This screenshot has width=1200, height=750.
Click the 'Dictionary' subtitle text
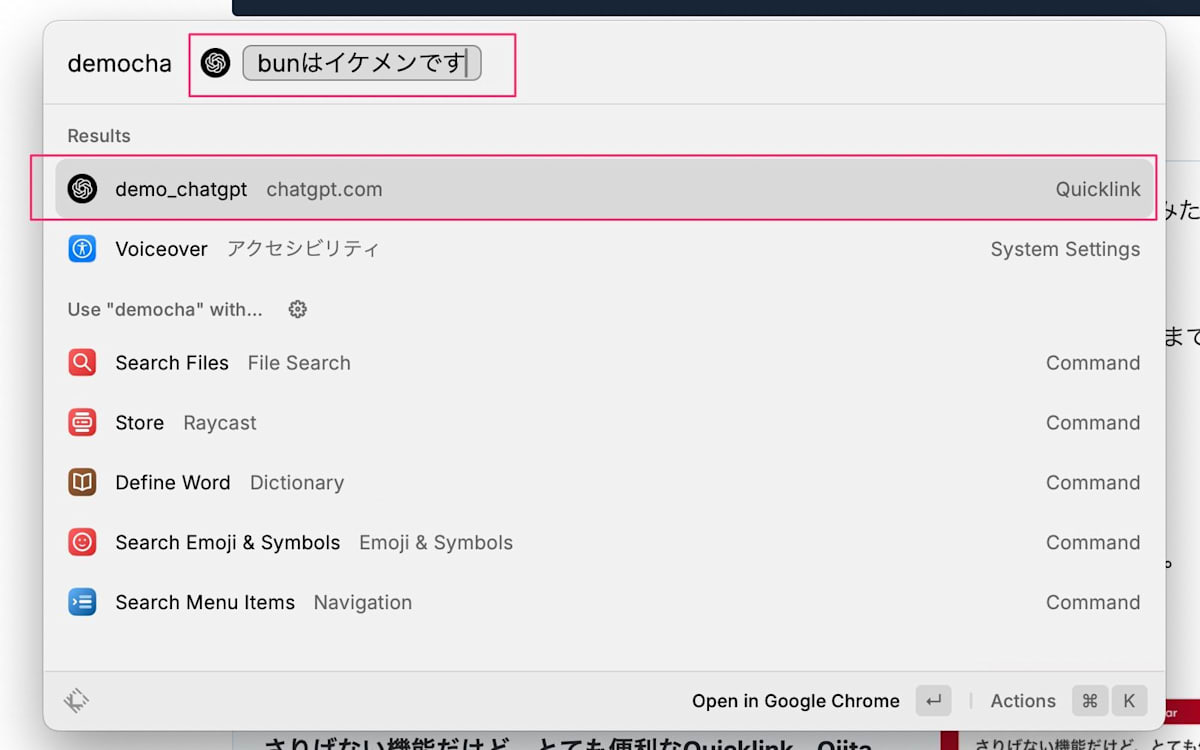(x=297, y=483)
